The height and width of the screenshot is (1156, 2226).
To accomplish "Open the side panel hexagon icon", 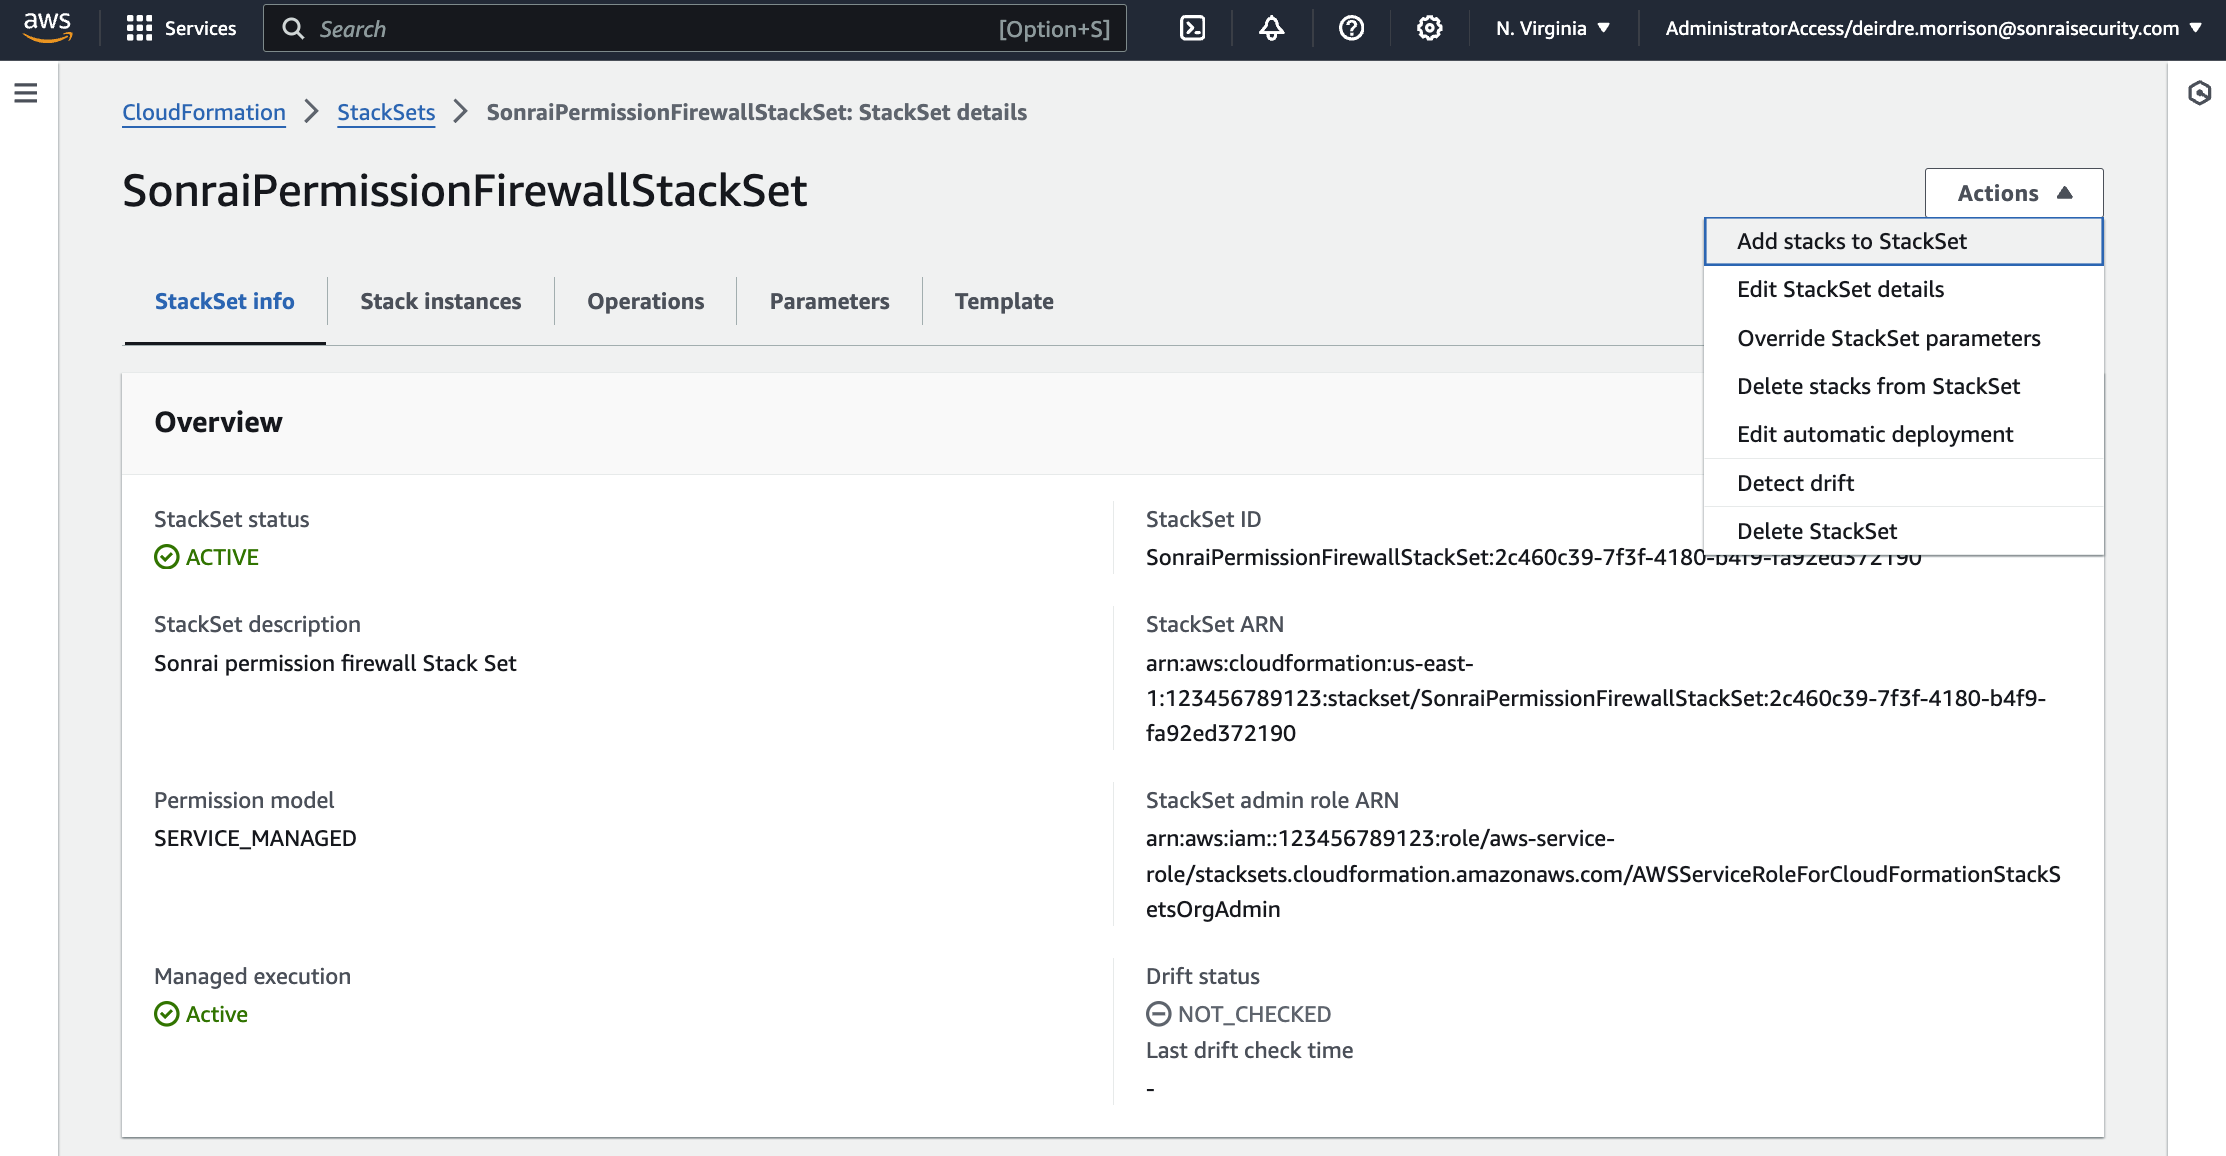I will pyautogui.click(x=2199, y=93).
